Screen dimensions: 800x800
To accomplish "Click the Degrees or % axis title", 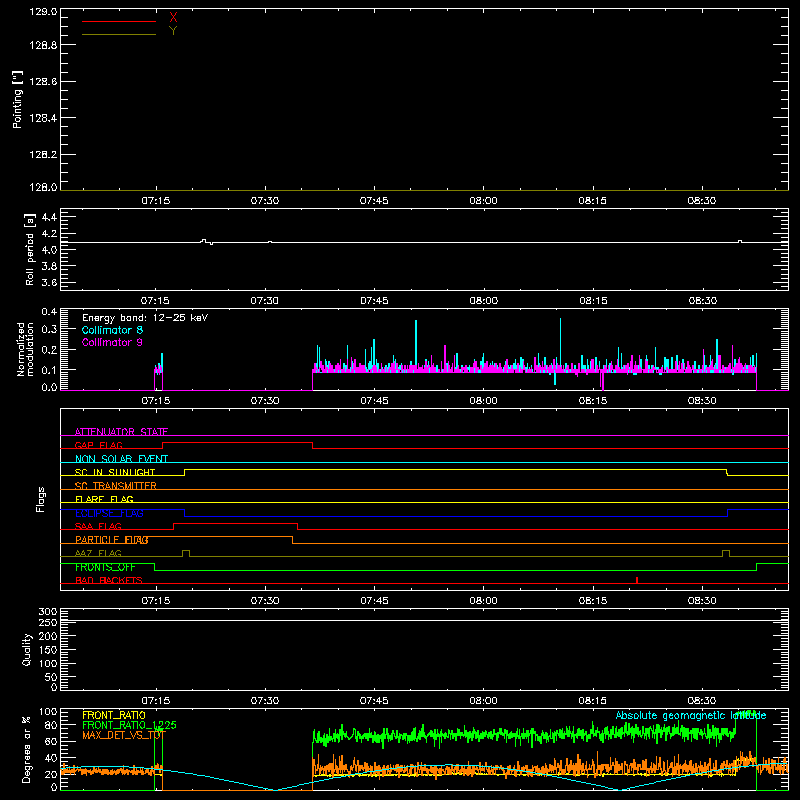I will click(27, 749).
